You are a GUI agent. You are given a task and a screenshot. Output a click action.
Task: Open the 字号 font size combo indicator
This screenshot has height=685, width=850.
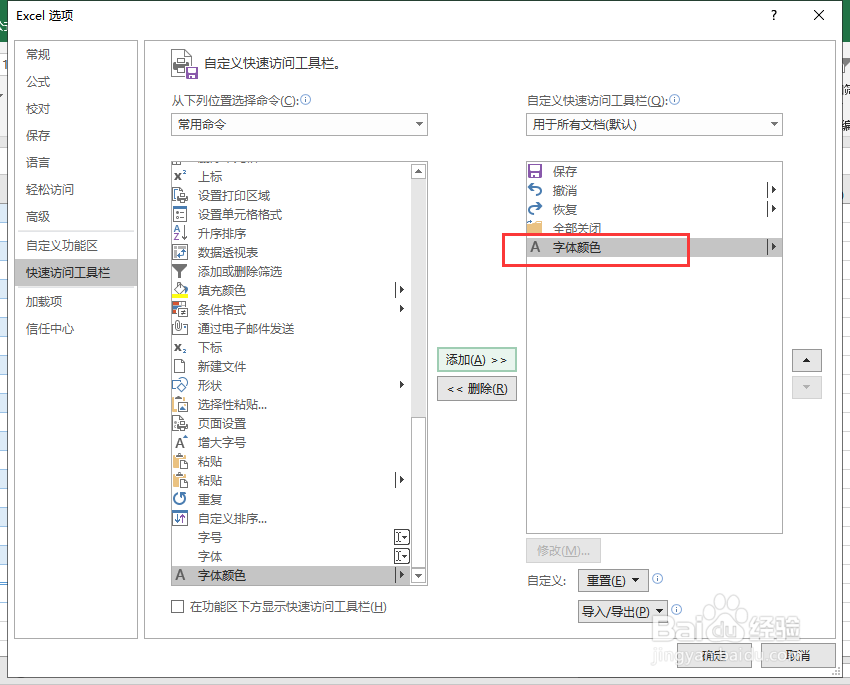pyautogui.click(x=402, y=537)
